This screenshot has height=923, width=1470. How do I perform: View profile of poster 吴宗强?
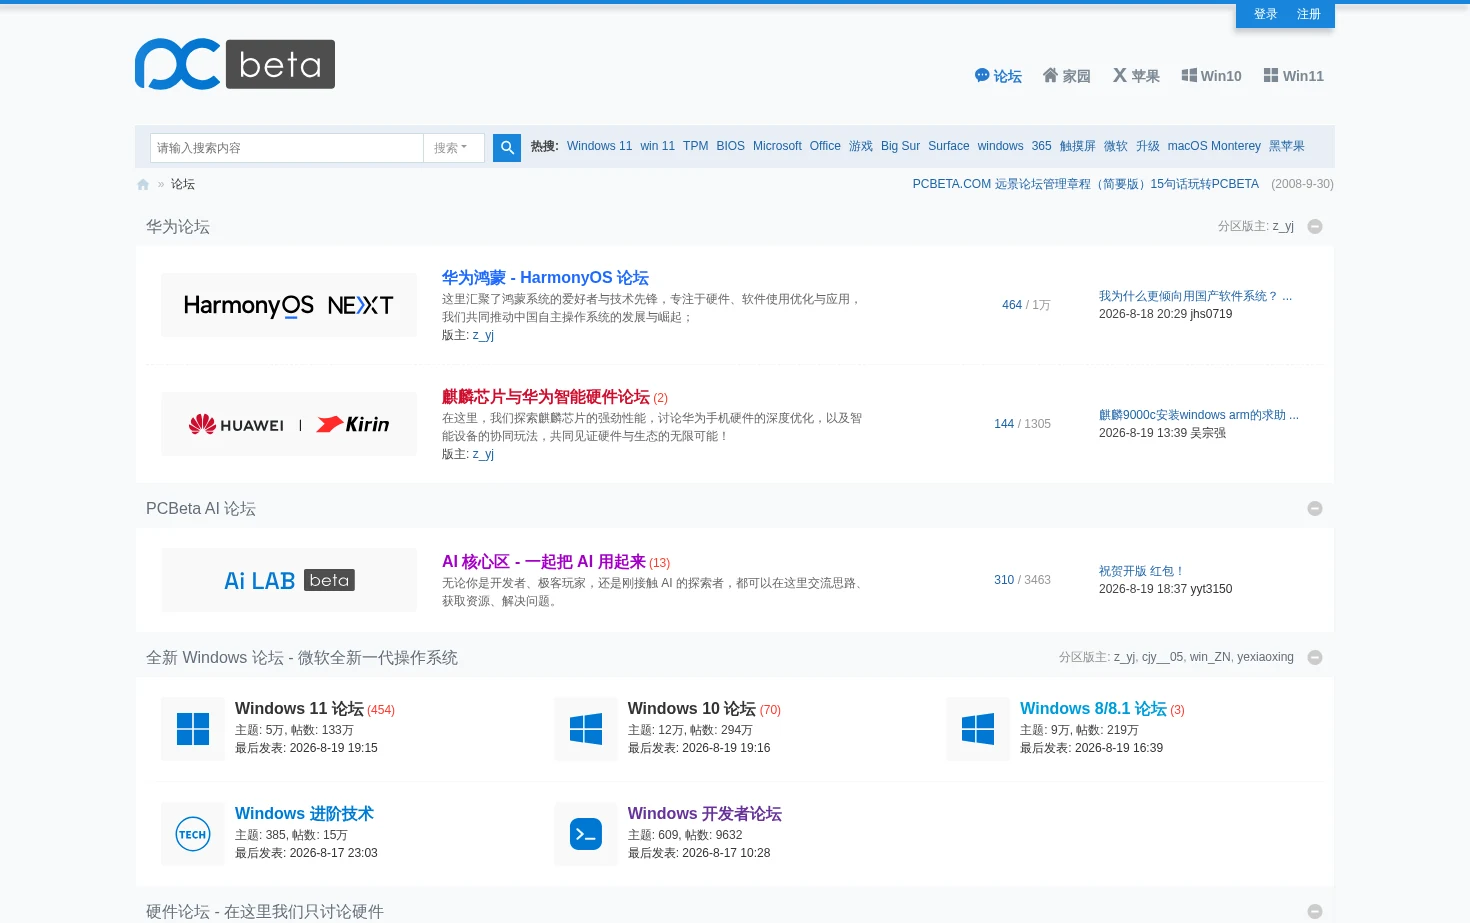coord(1208,433)
